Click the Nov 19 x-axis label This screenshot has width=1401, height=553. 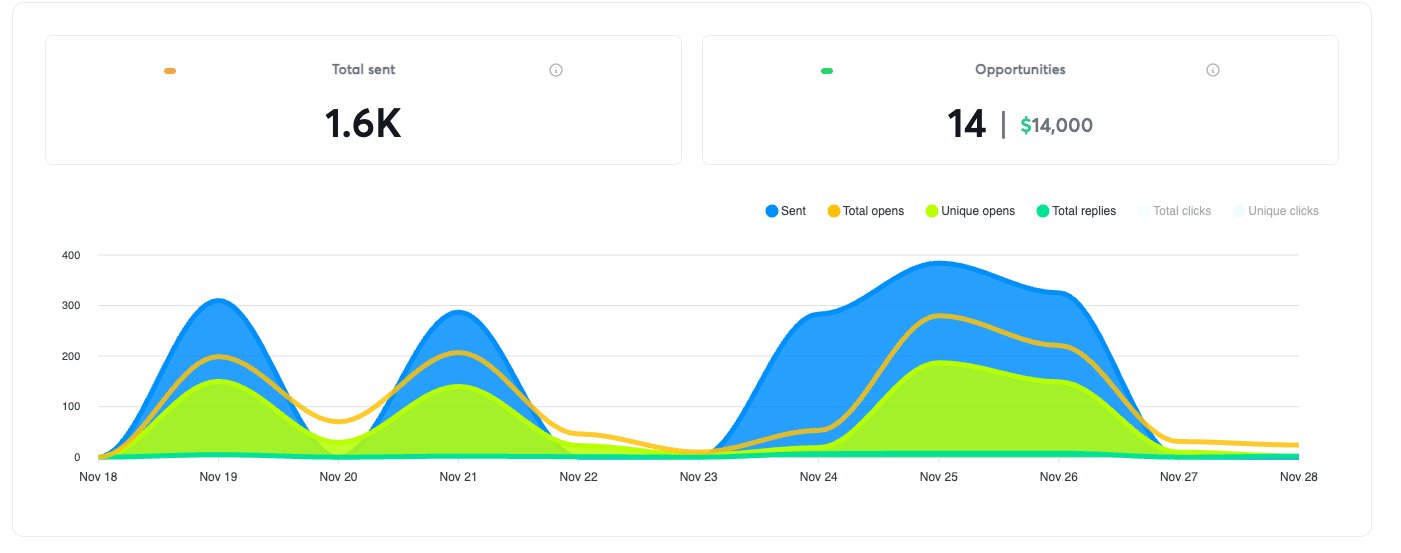pos(218,477)
